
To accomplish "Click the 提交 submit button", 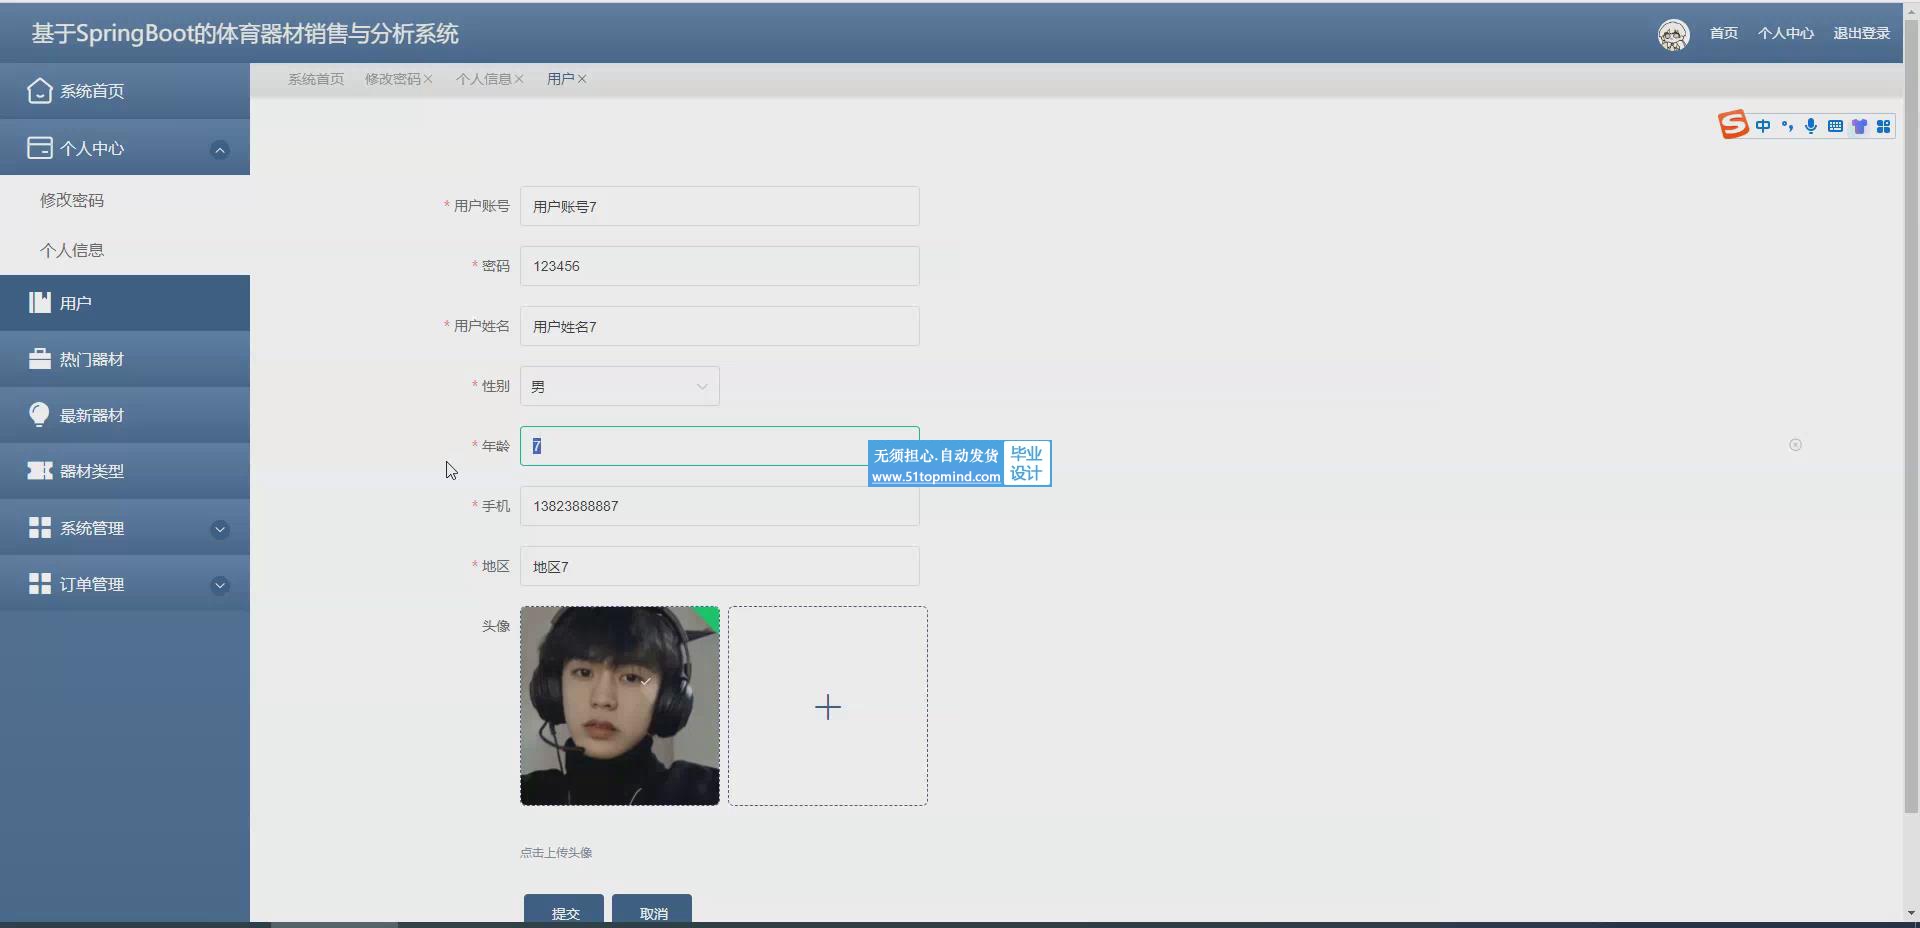I will coord(564,911).
